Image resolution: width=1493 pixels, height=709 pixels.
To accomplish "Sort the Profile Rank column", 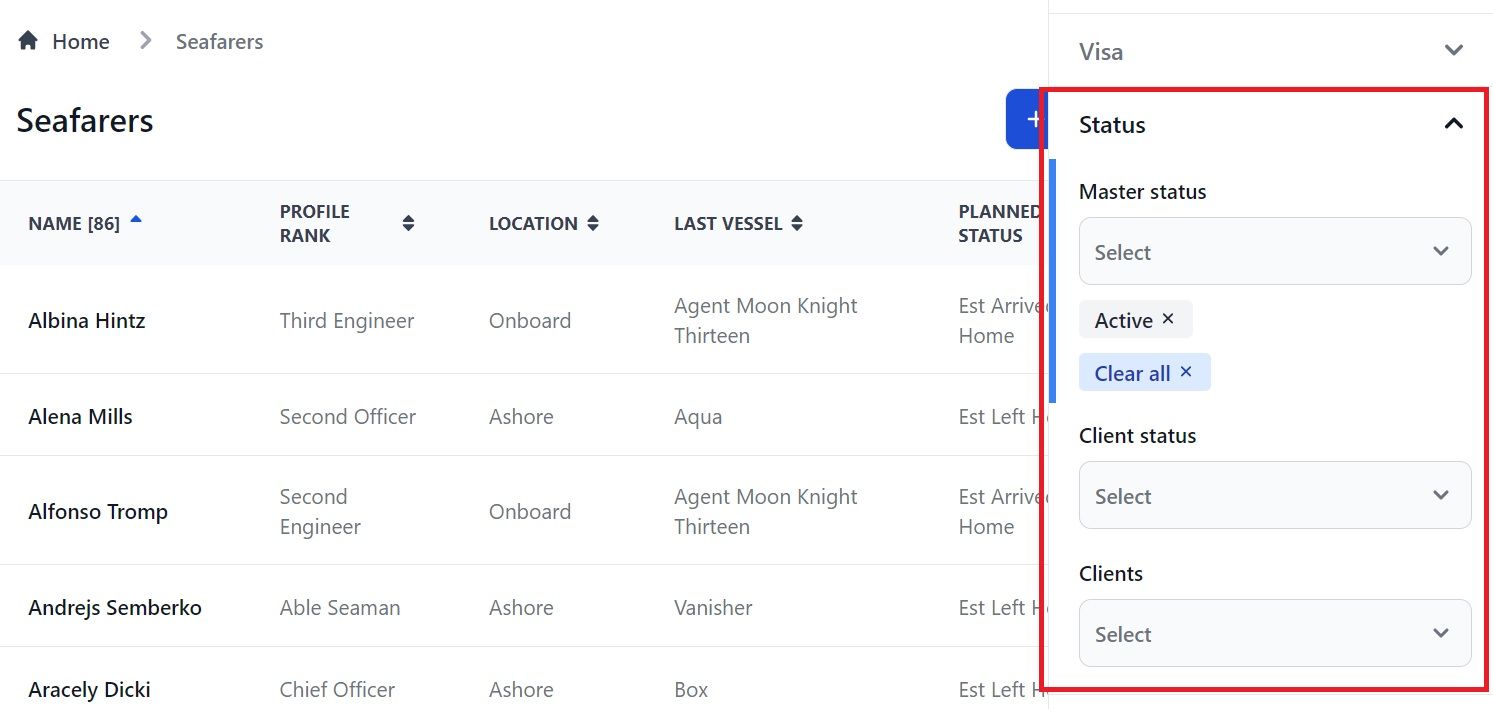I will [408, 224].
